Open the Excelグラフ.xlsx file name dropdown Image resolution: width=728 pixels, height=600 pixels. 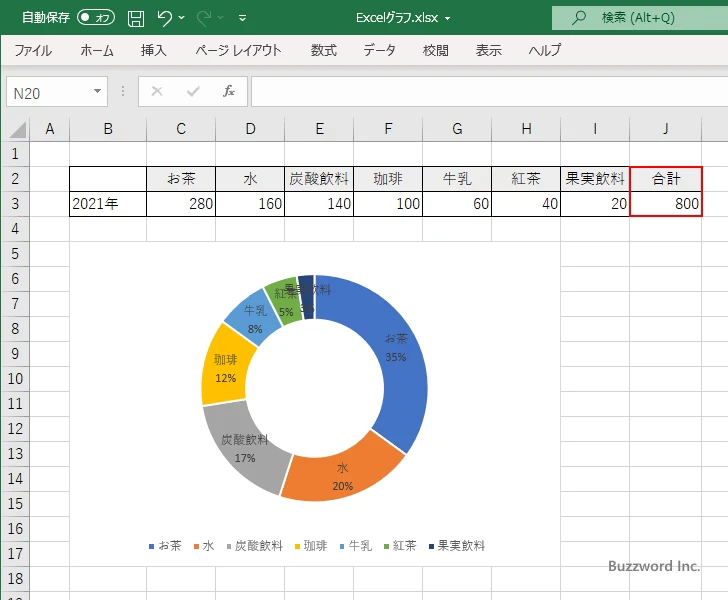[448, 19]
